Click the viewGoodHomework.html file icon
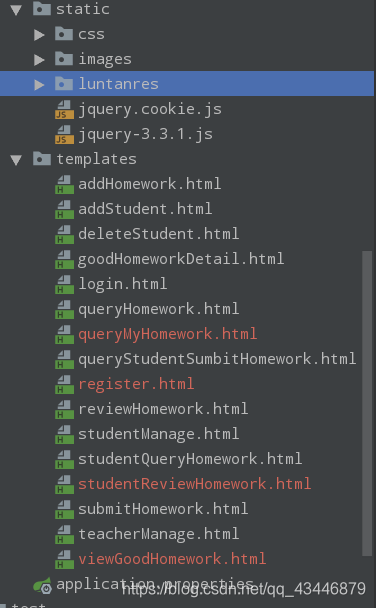 tap(64, 560)
